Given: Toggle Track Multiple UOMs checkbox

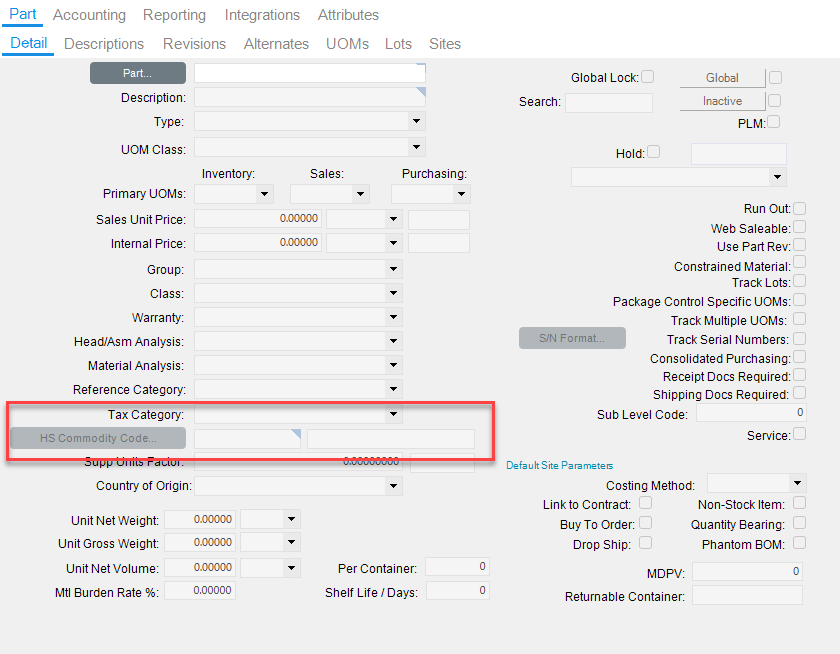Looking at the screenshot, I should (799, 319).
